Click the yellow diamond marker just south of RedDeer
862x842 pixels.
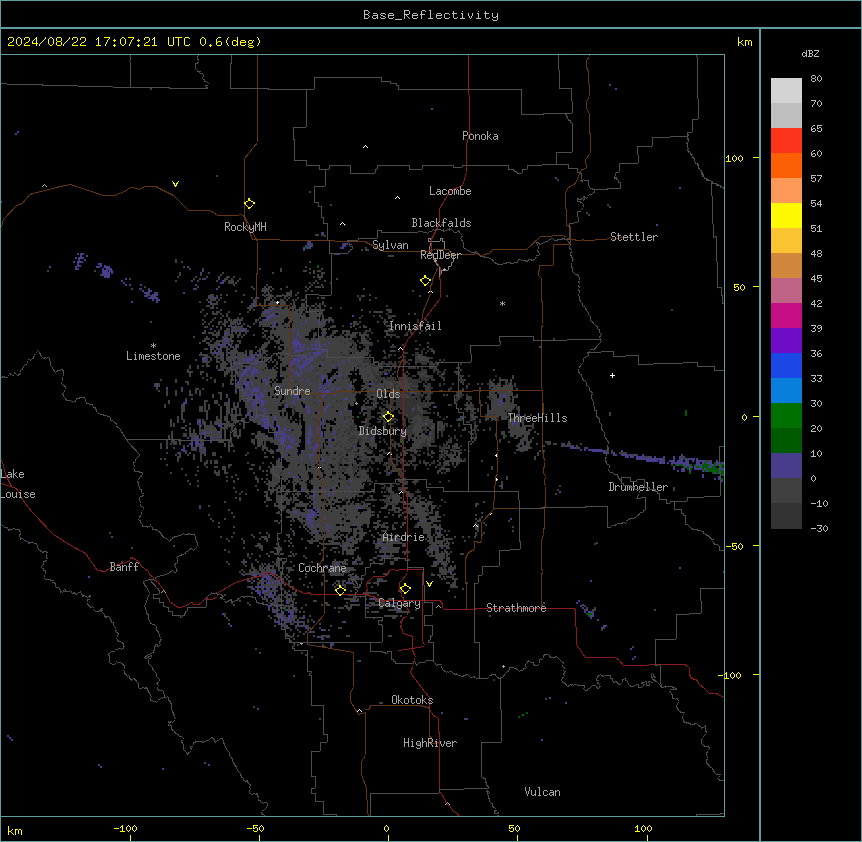point(425,281)
